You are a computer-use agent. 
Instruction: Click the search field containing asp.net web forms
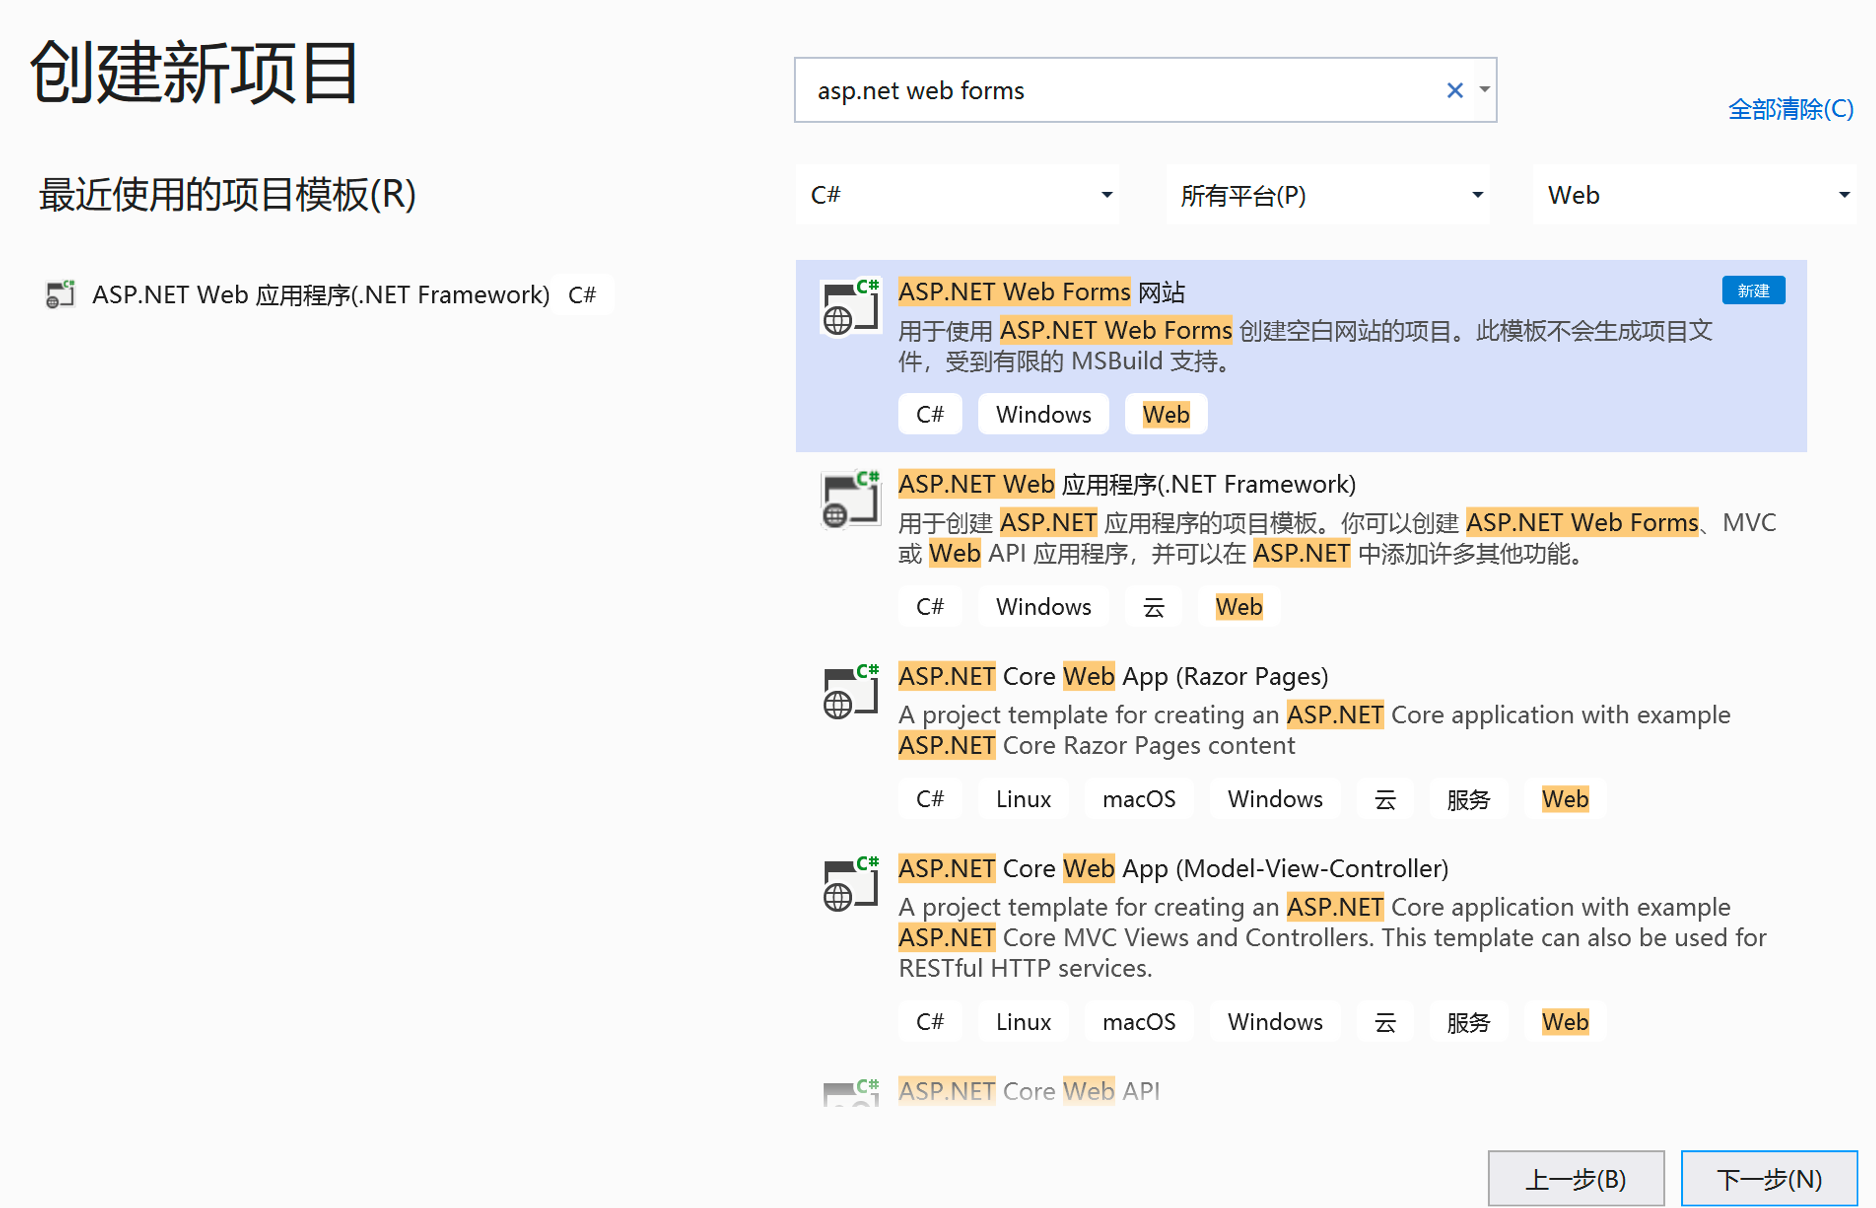[x=1145, y=90]
